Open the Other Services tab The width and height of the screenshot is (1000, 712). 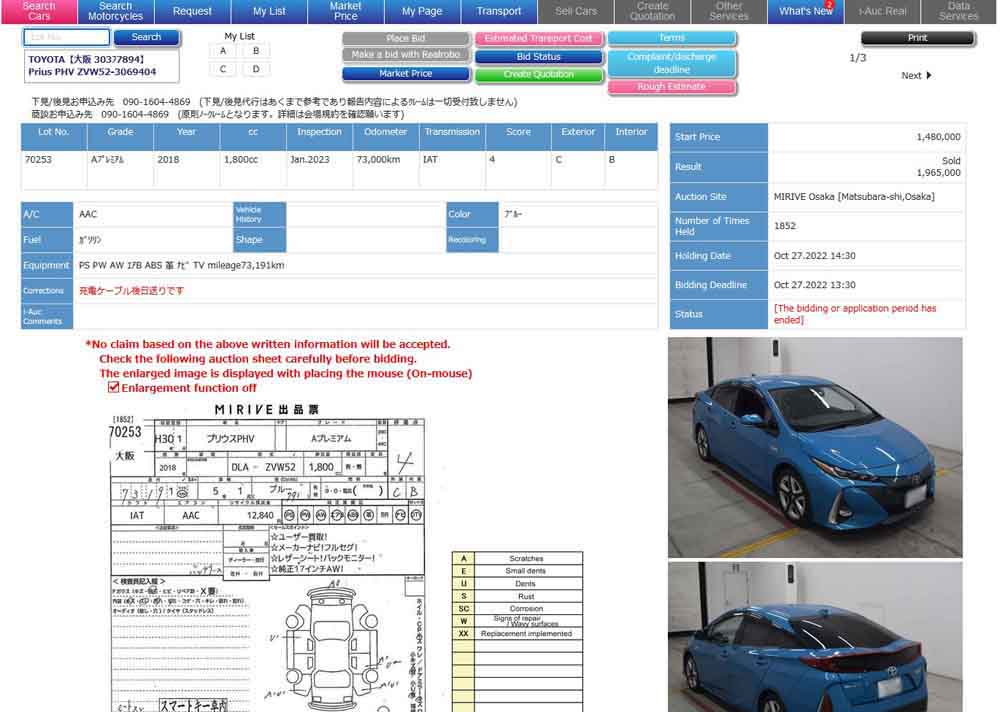[x=729, y=11]
